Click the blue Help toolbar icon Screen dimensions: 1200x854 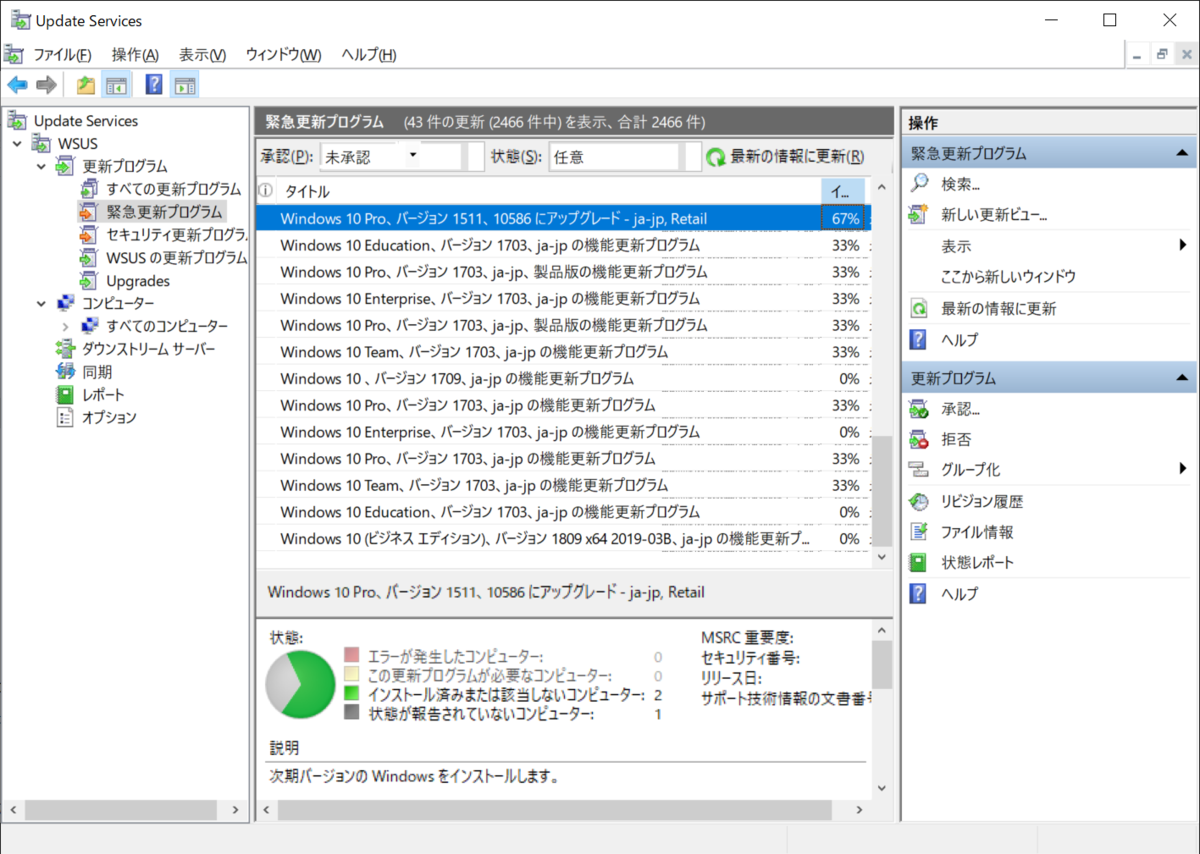pyautogui.click(x=154, y=85)
